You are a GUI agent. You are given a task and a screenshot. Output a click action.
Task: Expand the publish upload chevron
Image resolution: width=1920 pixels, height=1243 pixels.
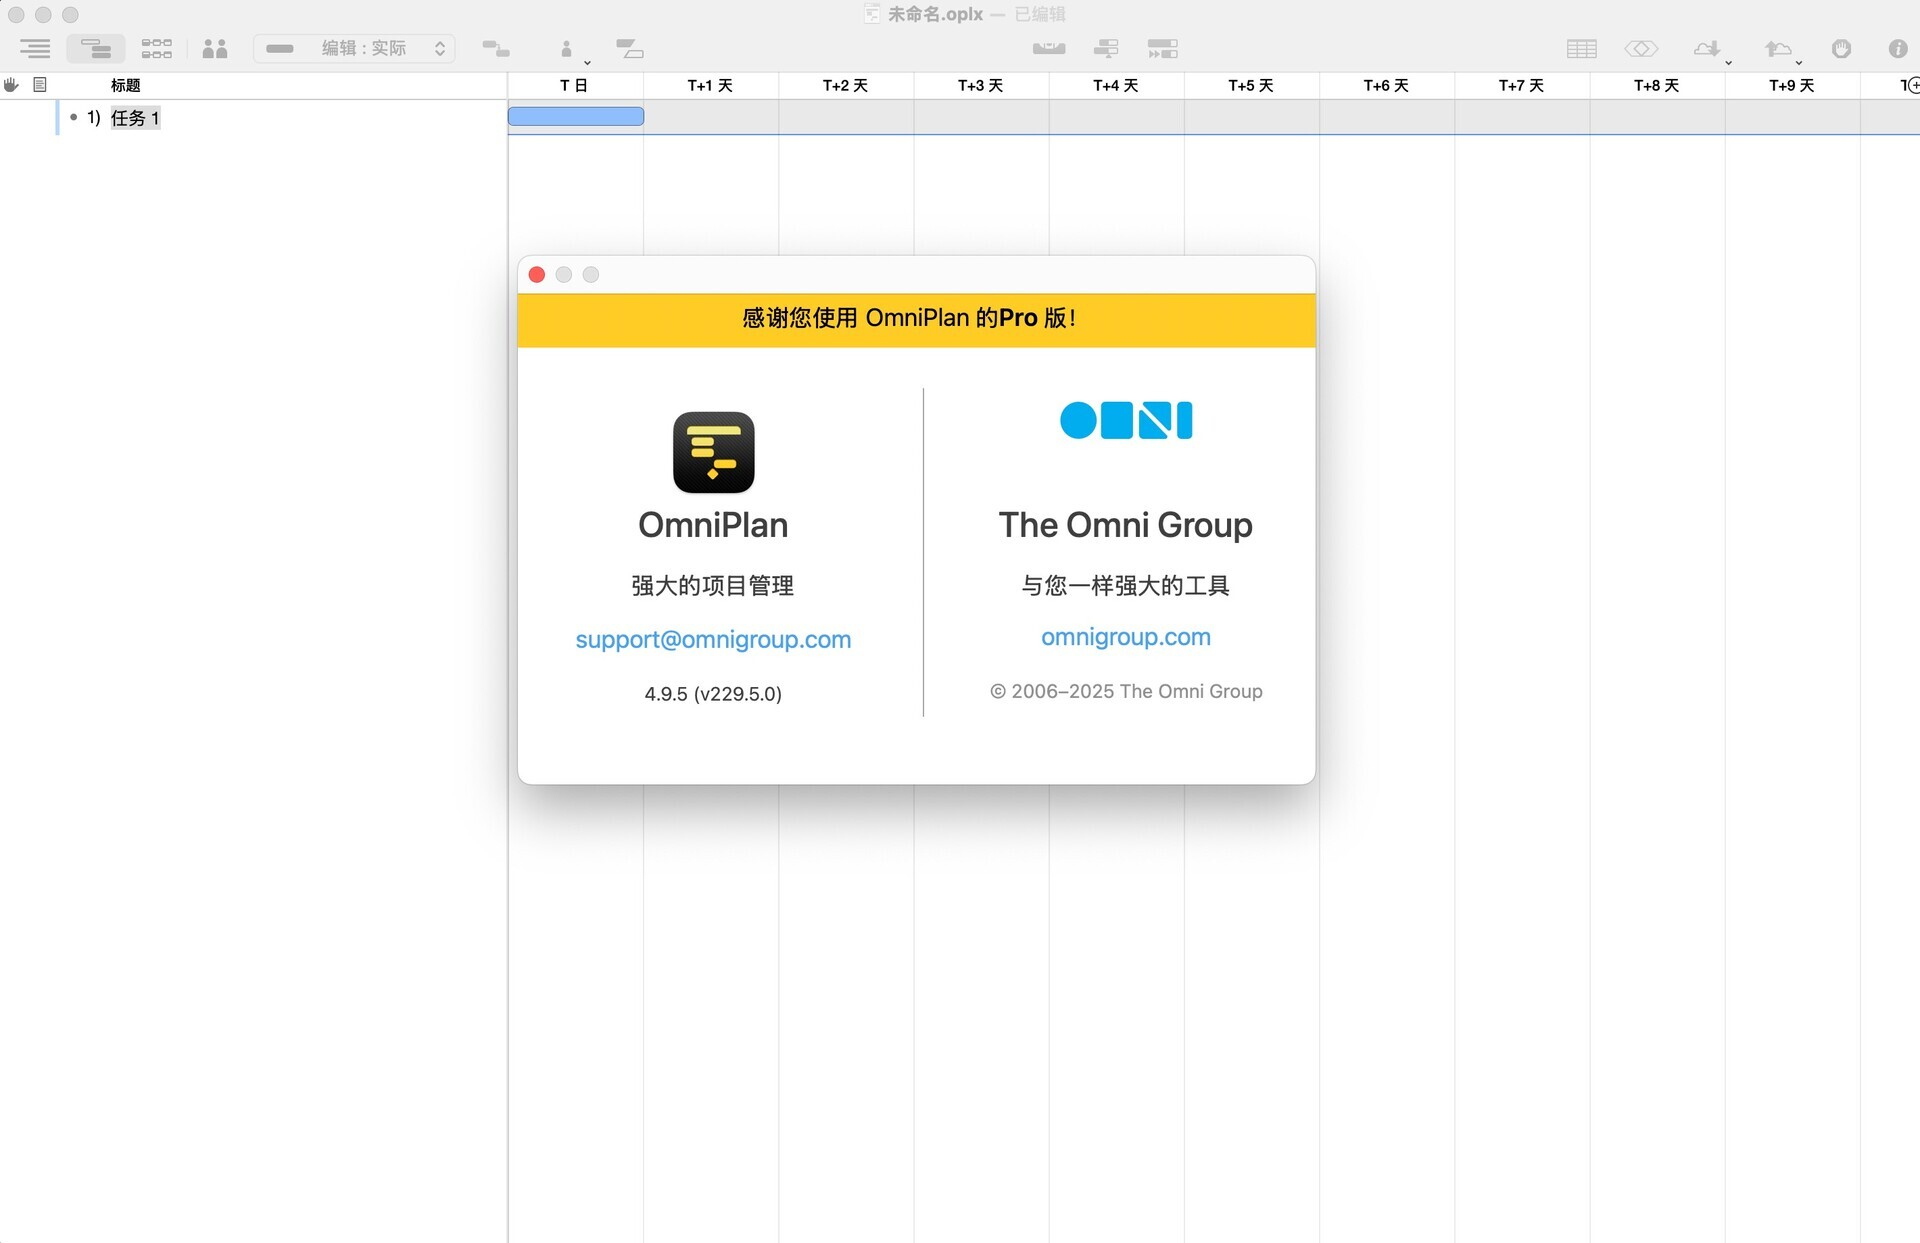coord(1797,62)
